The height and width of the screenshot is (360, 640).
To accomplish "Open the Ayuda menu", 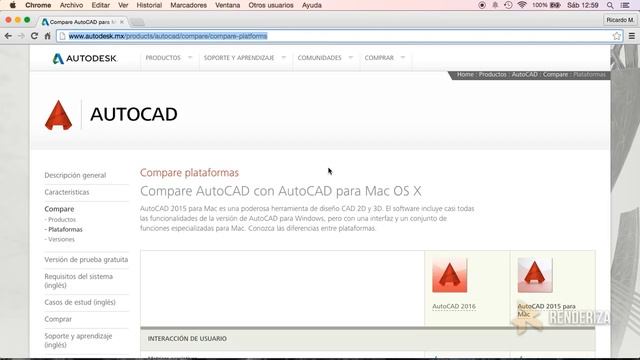I will pos(312,5).
